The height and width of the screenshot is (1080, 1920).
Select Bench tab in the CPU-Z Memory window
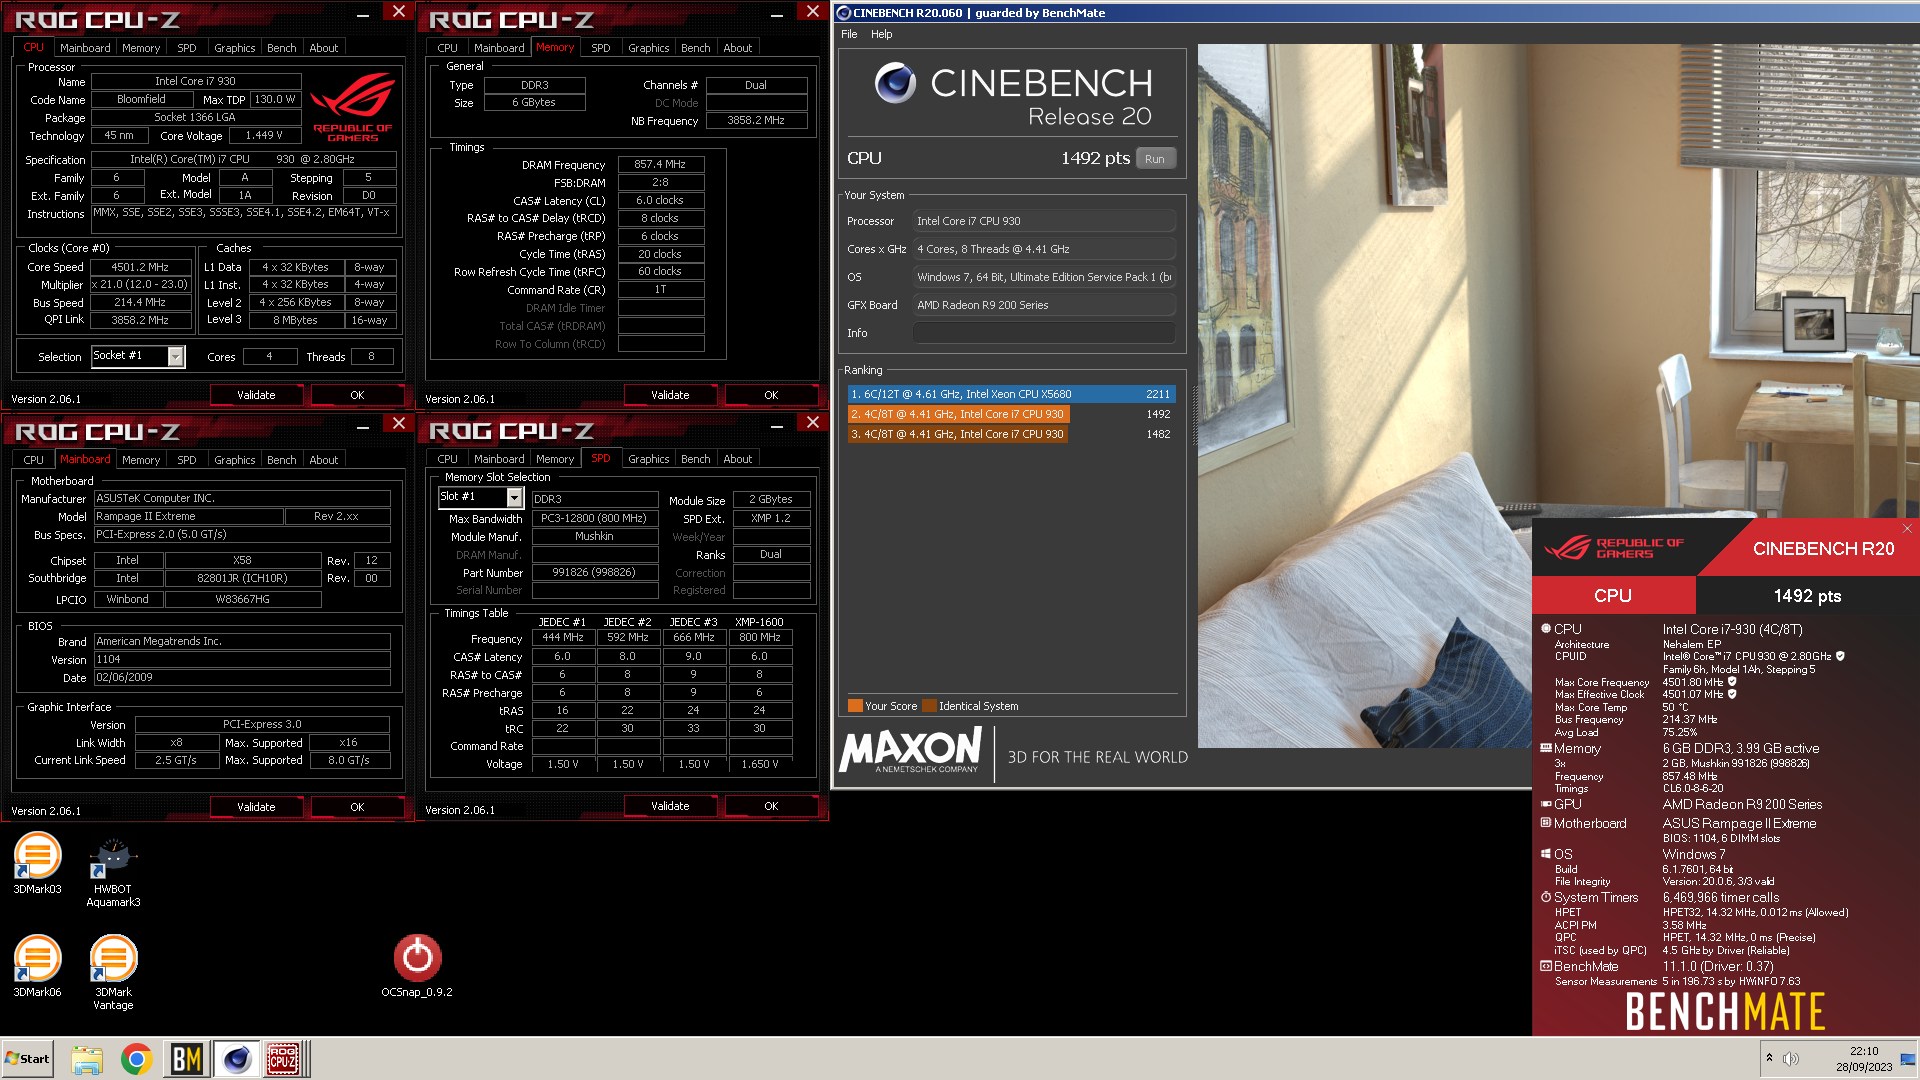(x=695, y=48)
